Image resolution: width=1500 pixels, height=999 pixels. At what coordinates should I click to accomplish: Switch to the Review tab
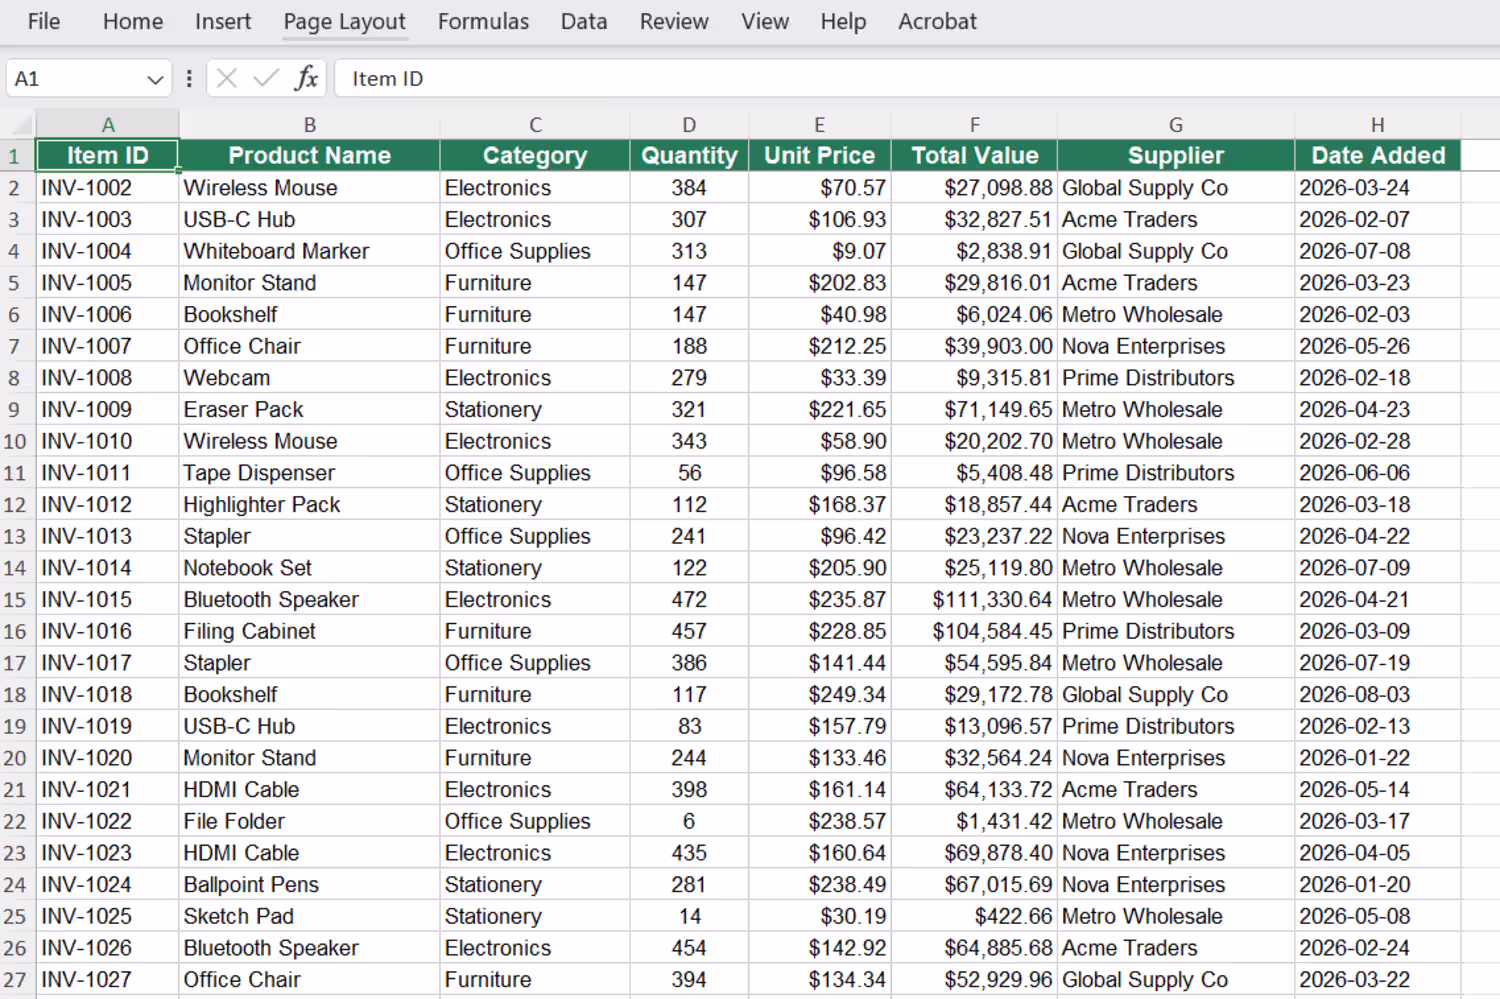click(x=674, y=21)
